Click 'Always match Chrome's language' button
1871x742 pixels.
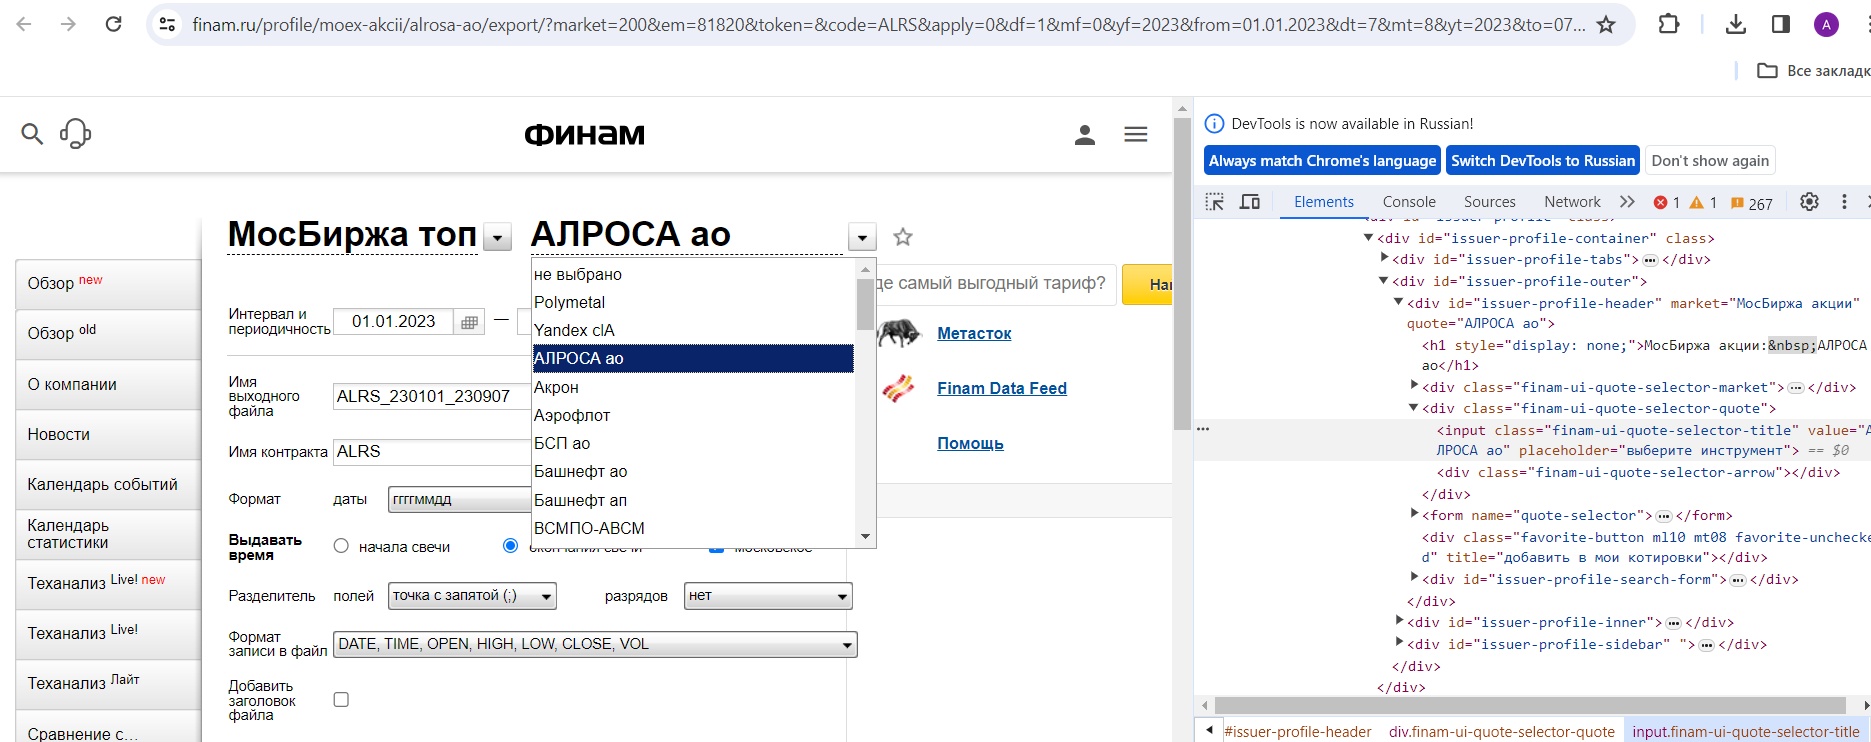(1322, 161)
